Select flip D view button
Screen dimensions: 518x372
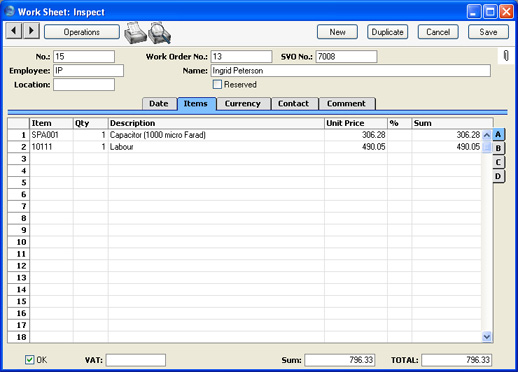coord(498,176)
